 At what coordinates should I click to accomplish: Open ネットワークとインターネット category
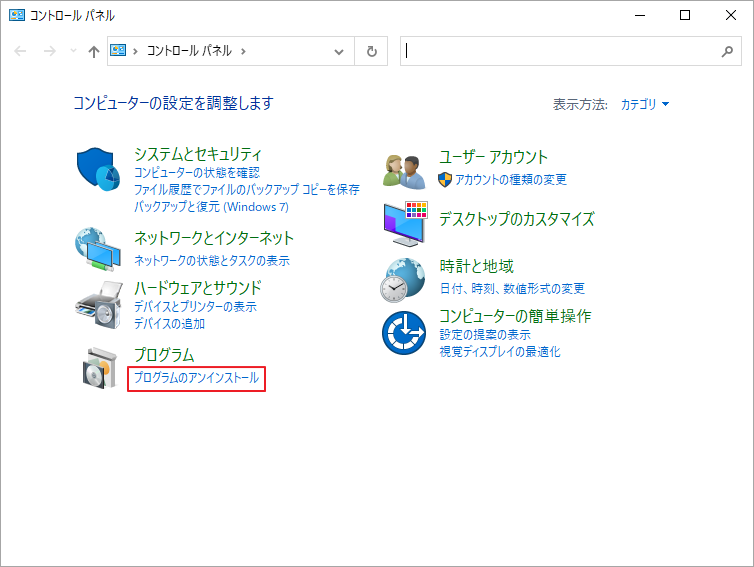214,238
